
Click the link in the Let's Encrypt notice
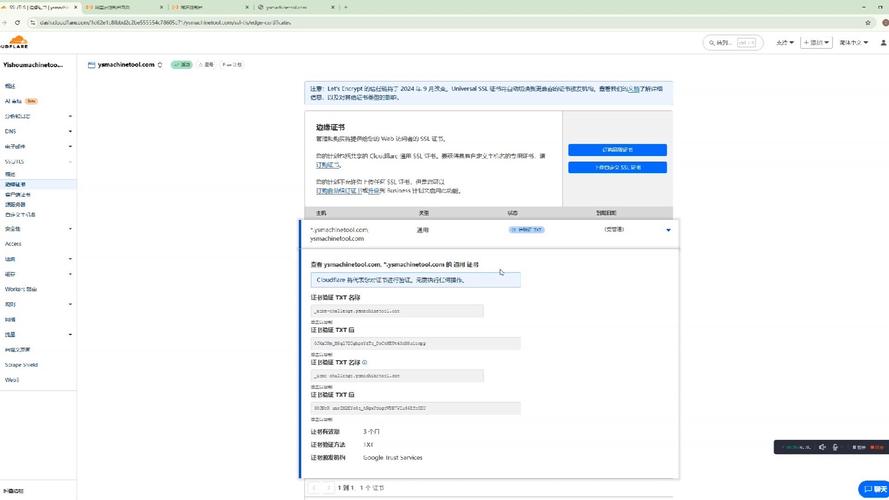coord(633,89)
